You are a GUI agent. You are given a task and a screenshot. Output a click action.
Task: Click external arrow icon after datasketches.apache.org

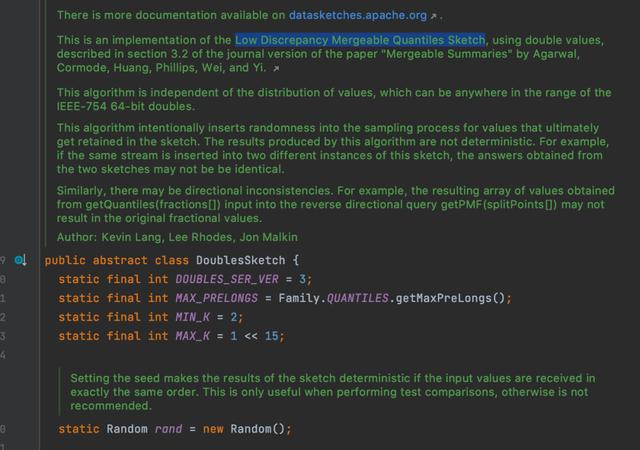click(433, 16)
